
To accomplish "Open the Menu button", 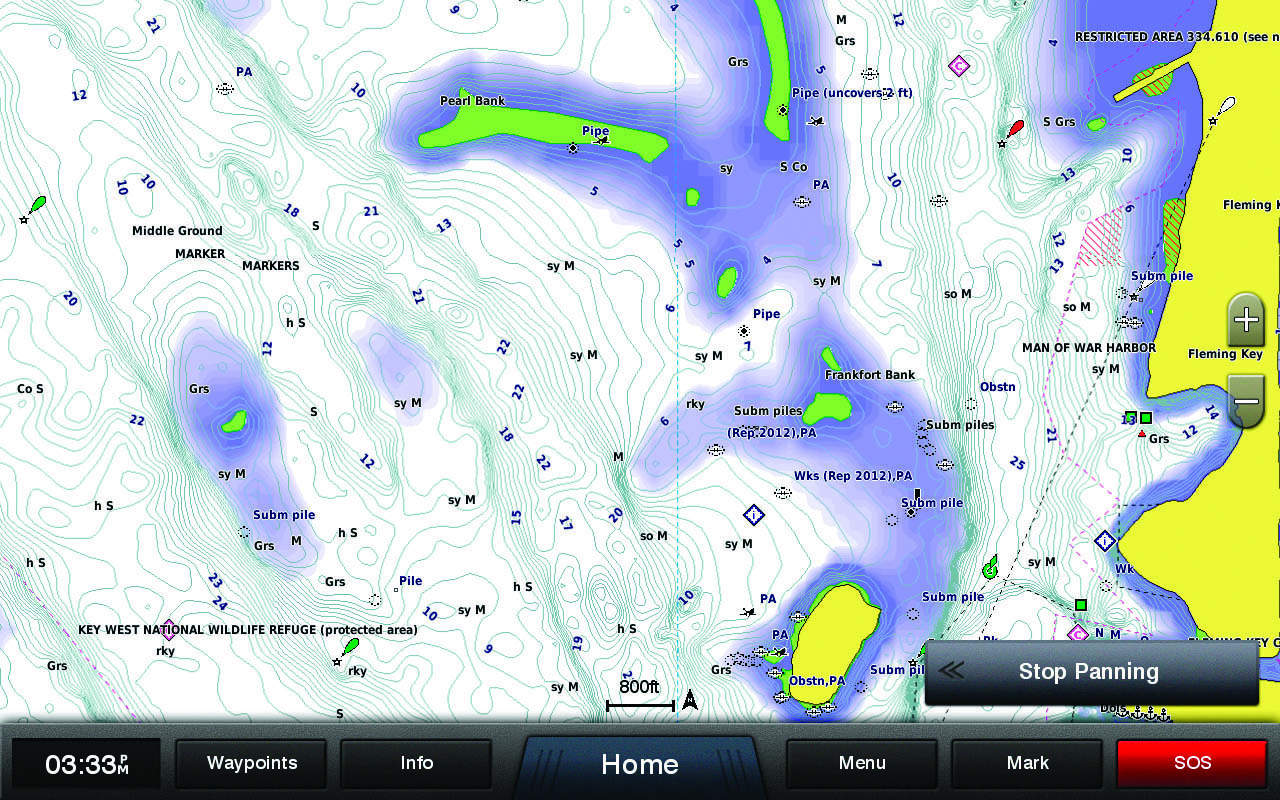I will click(x=862, y=763).
